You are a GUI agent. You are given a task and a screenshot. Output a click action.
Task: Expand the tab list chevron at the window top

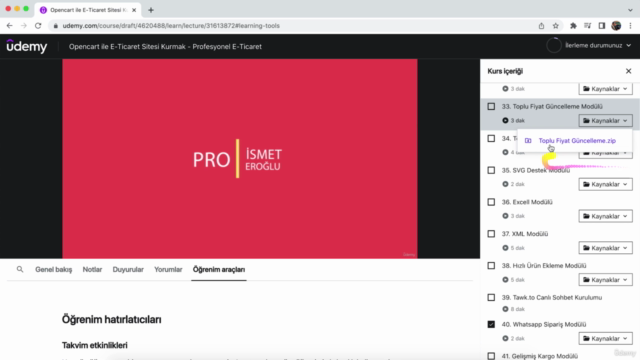pos(630,10)
